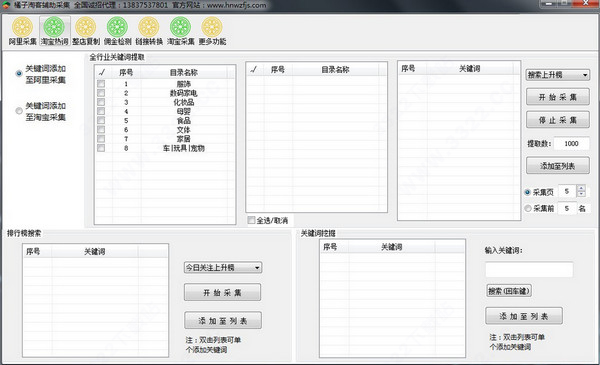Screen dimensions: 600x365
Task: Click 目录名称 header in middle list
Action: point(335,69)
